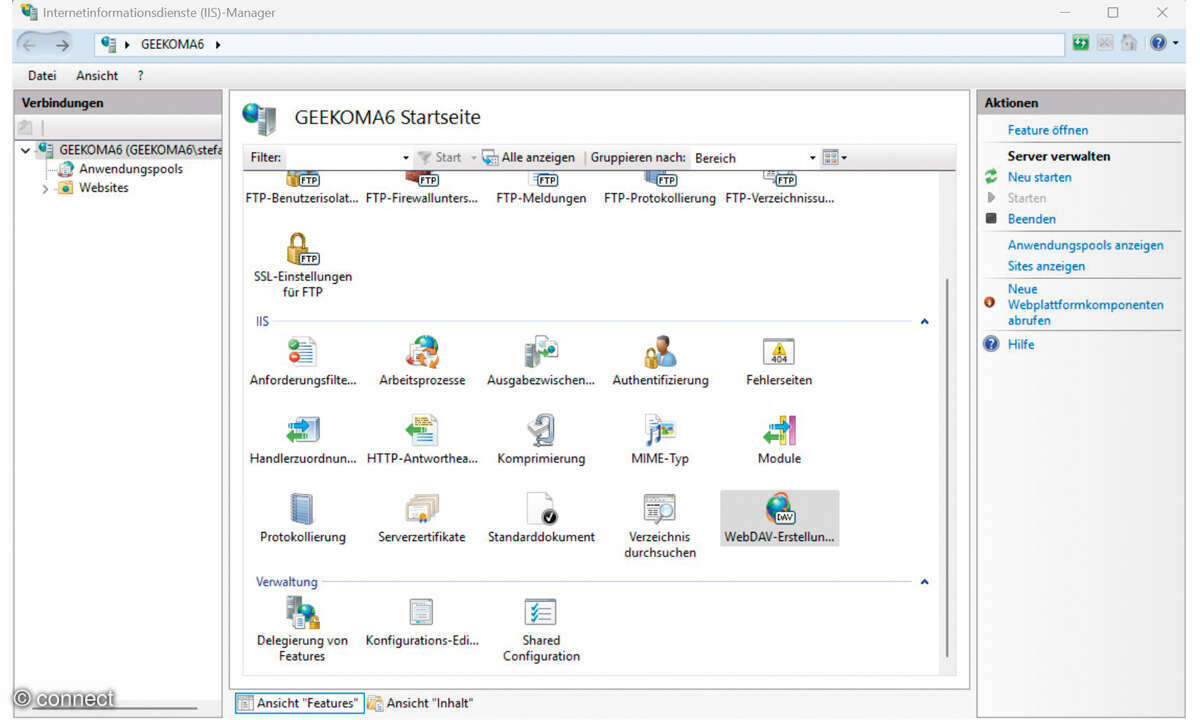Open the view mode dropdown button

pos(834,158)
